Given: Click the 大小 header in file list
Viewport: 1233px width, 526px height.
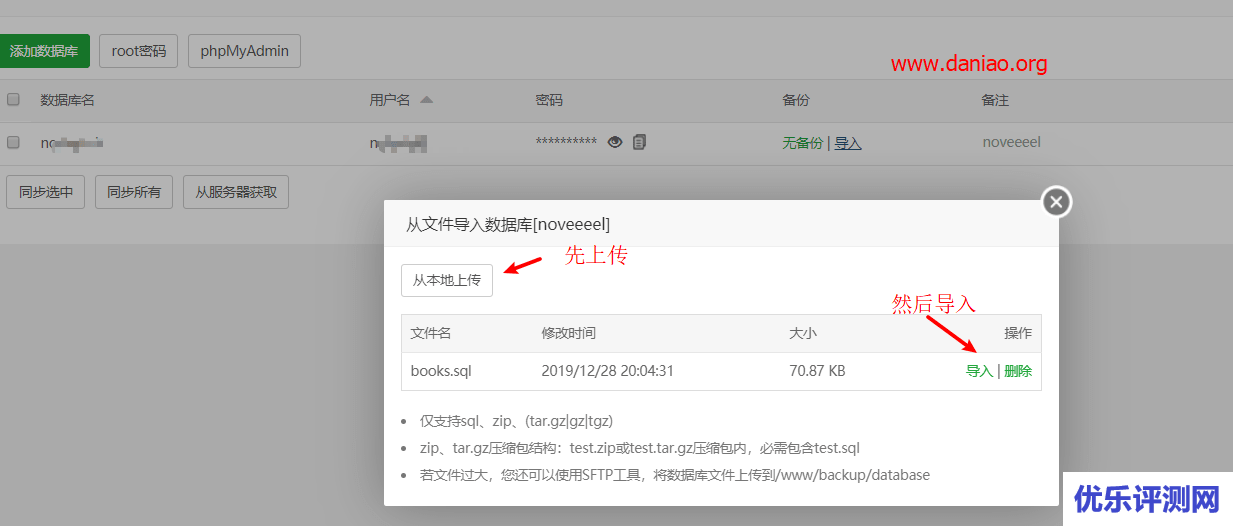Looking at the screenshot, I should (x=803, y=333).
